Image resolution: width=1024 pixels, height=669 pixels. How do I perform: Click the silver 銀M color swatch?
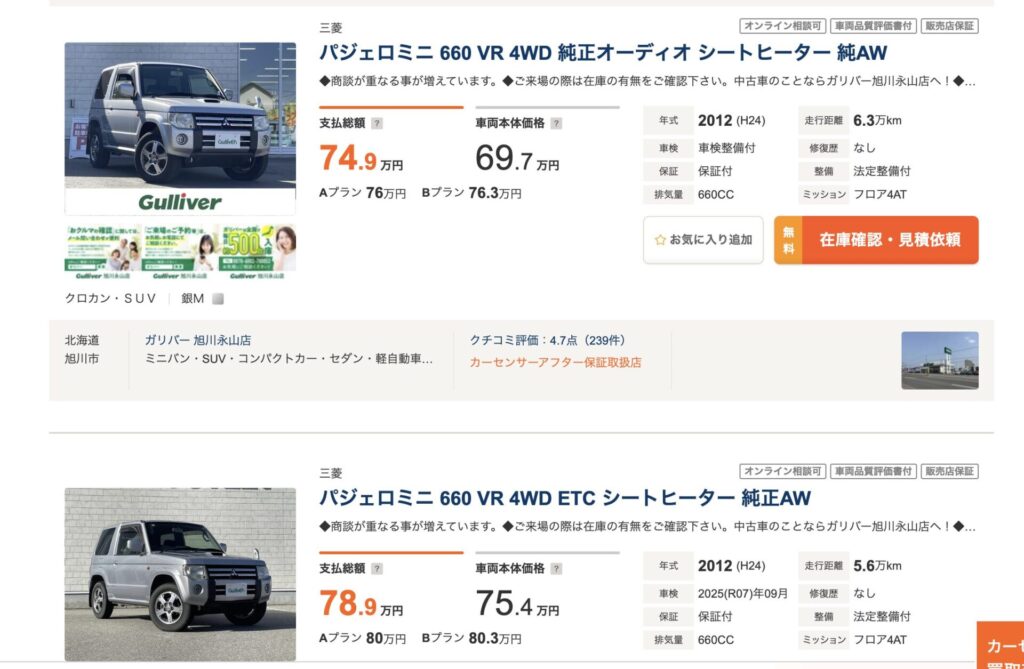[218, 299]
